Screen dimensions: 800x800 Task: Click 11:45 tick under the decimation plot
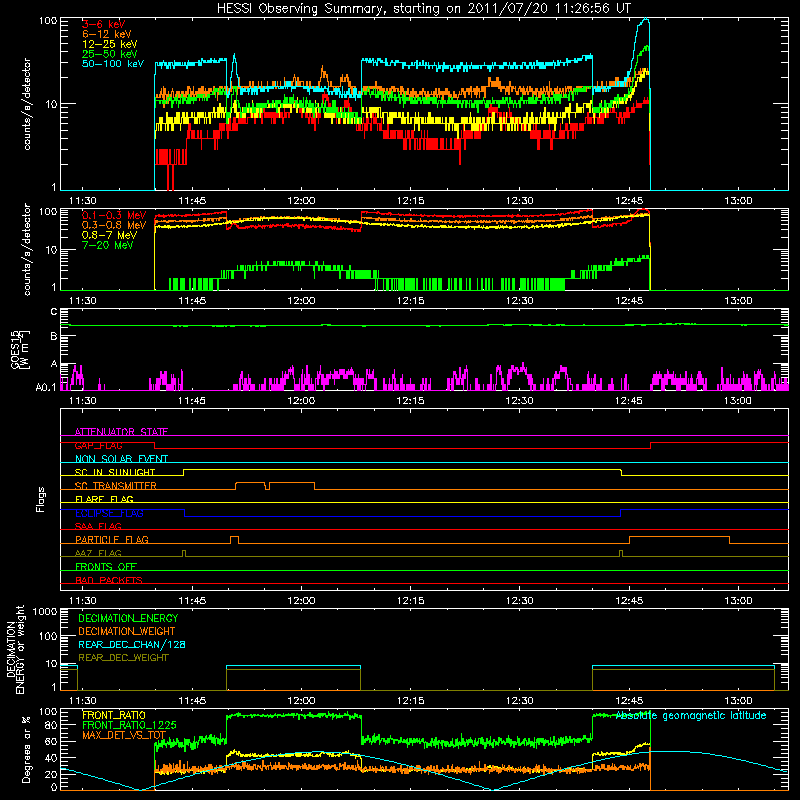point(192,701)
